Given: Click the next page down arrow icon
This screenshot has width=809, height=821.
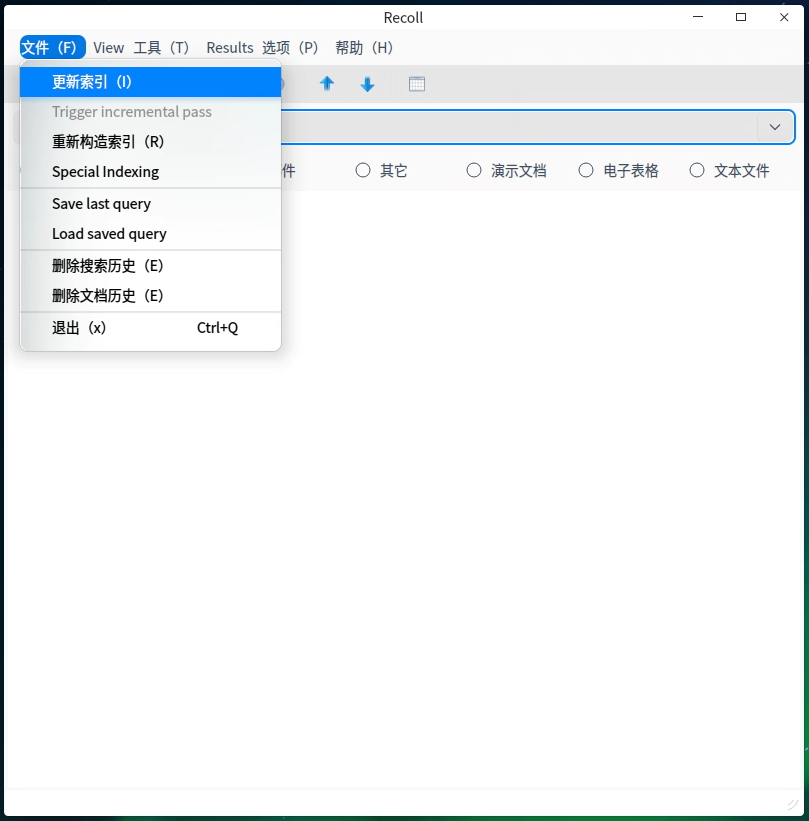Looking at the screenshot, I should (368, 84).
